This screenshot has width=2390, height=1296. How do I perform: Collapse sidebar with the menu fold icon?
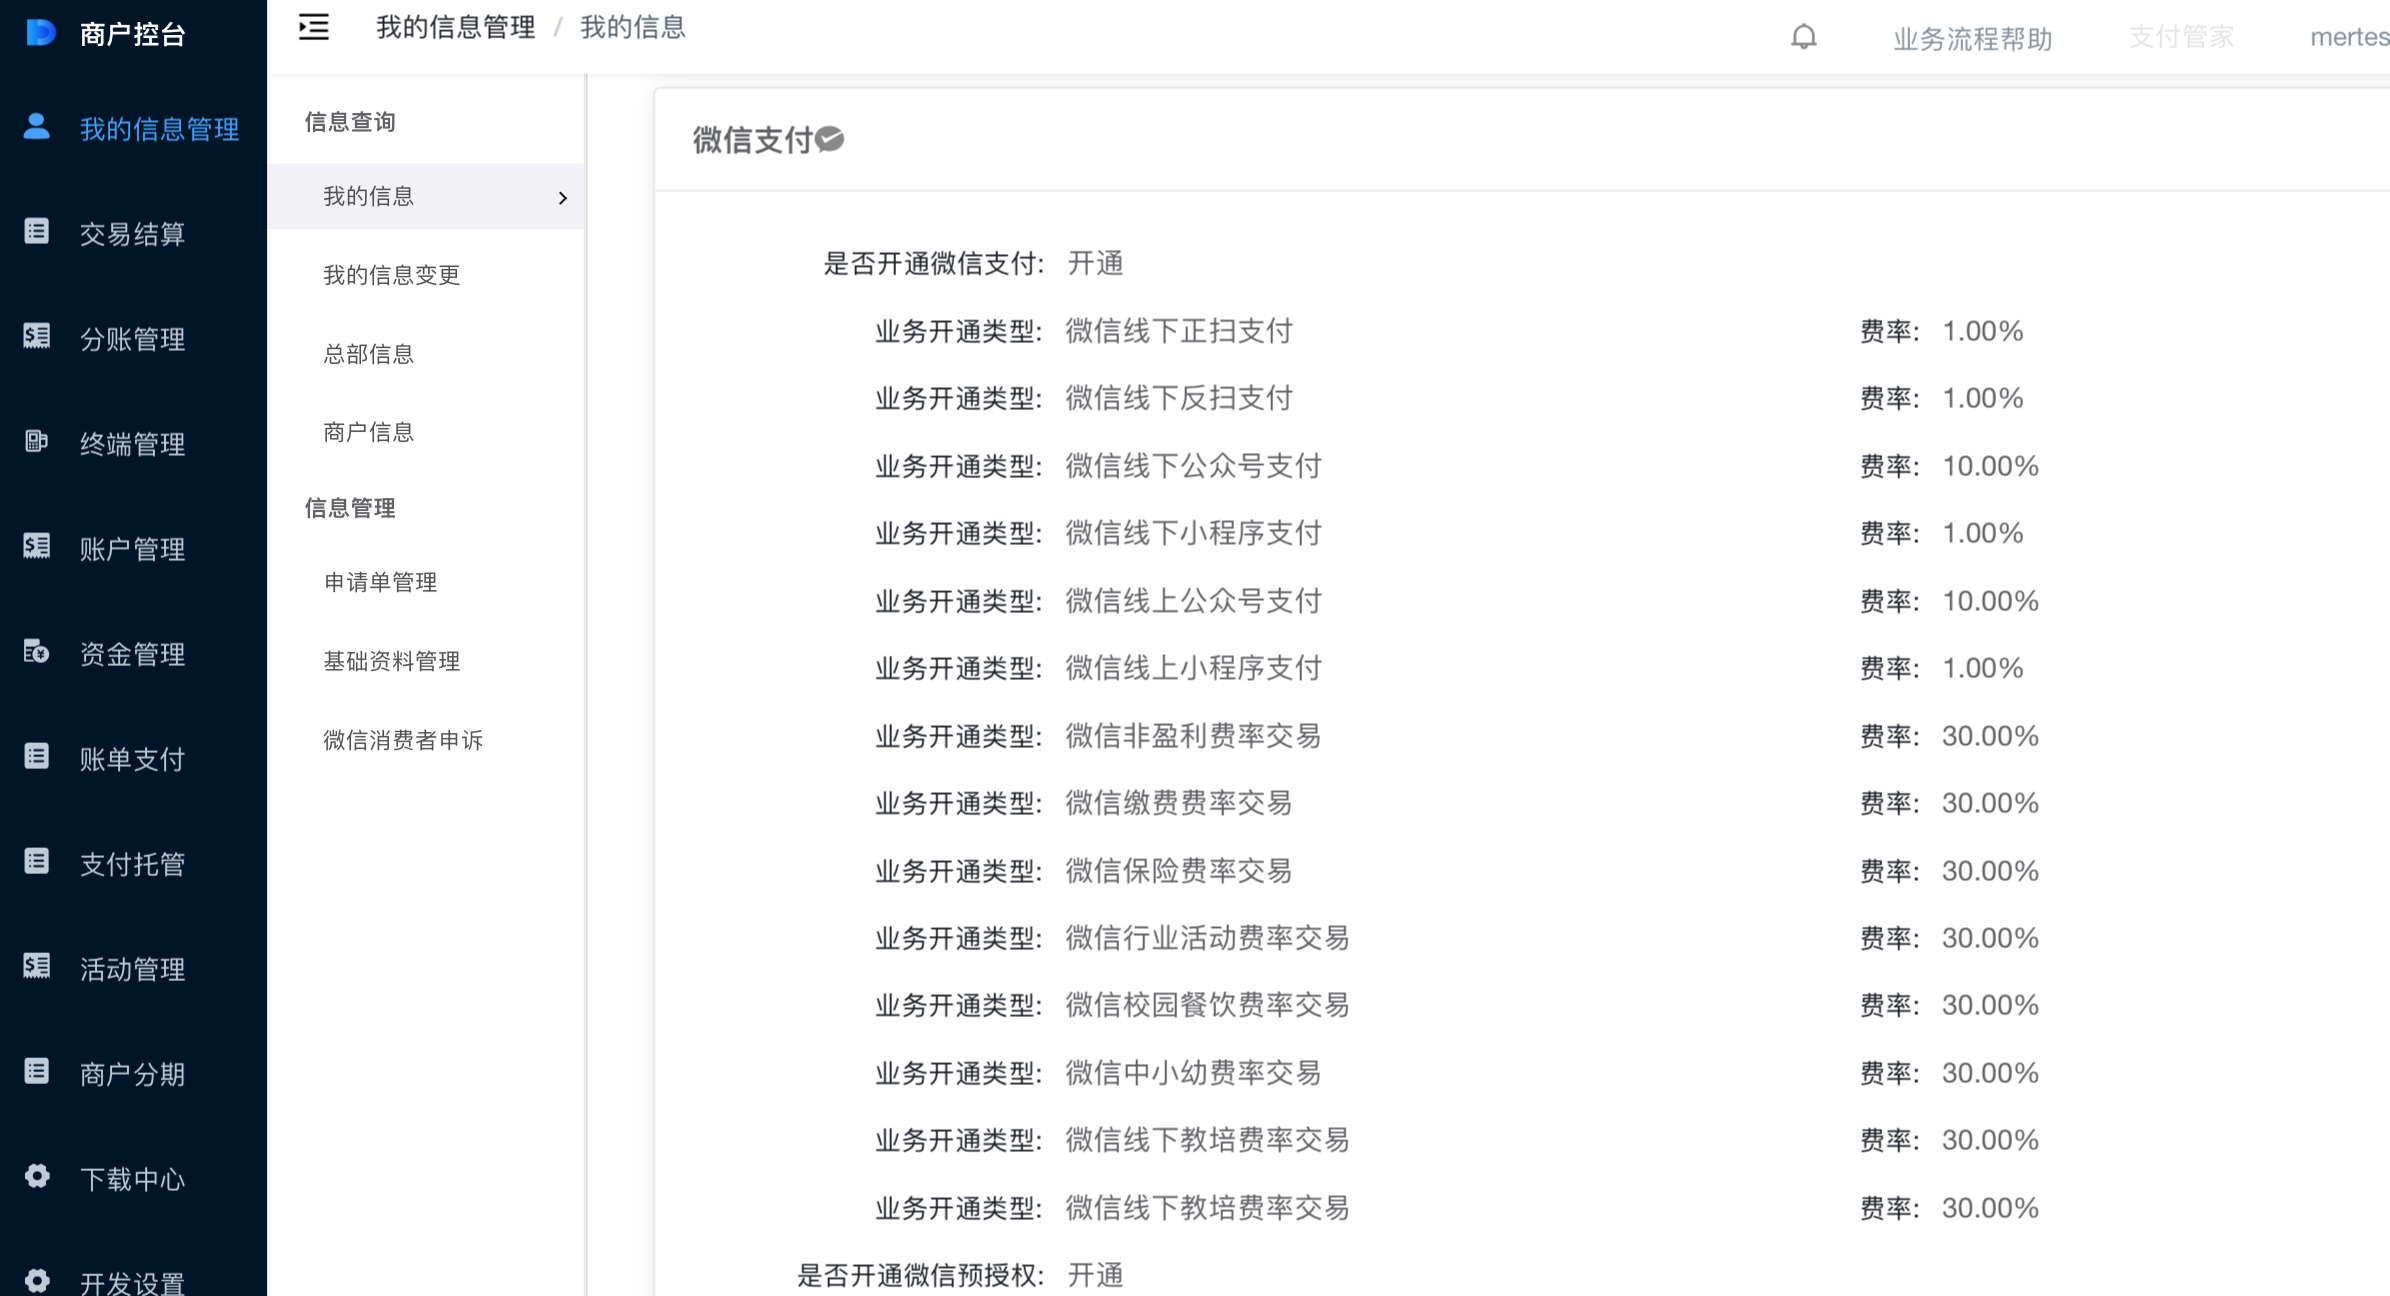[x=314, y=28]
